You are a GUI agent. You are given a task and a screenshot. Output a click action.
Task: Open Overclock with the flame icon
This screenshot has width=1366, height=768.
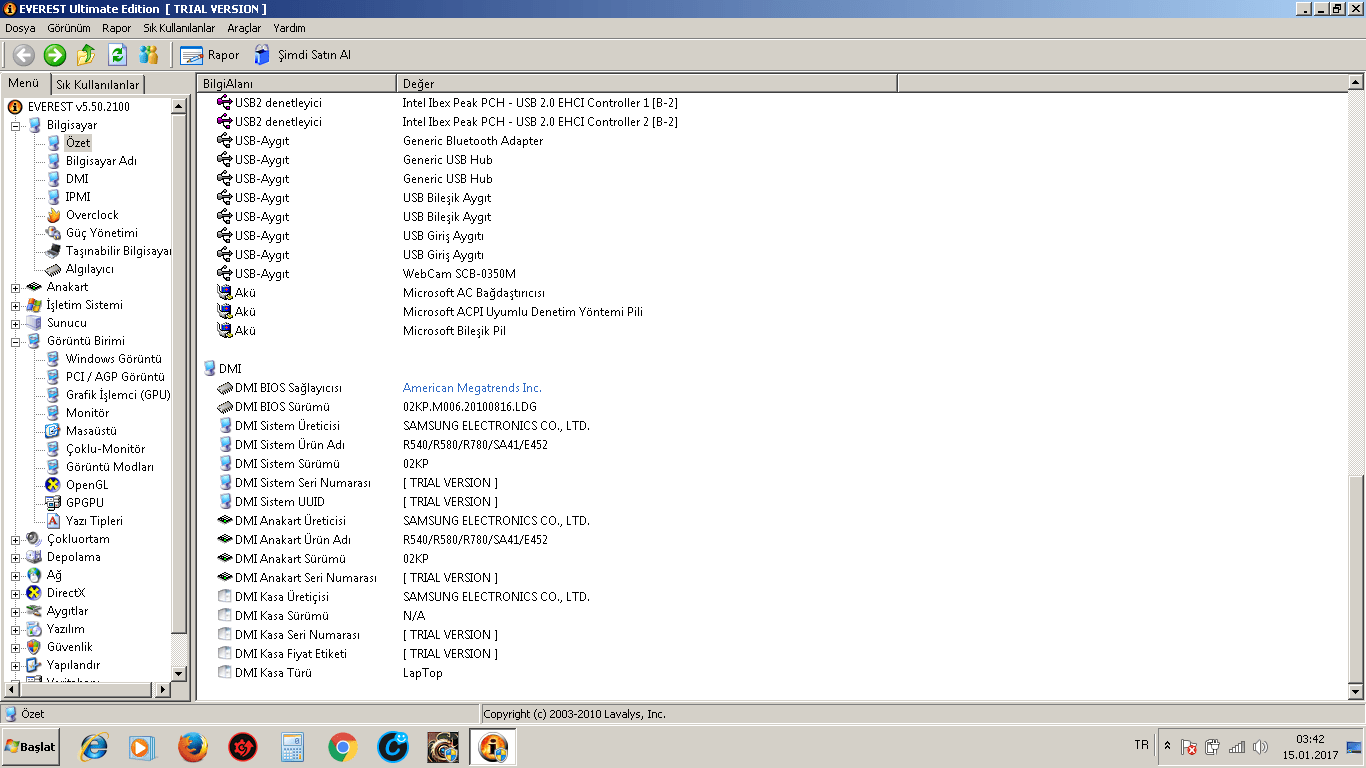[x=92, y=215]
